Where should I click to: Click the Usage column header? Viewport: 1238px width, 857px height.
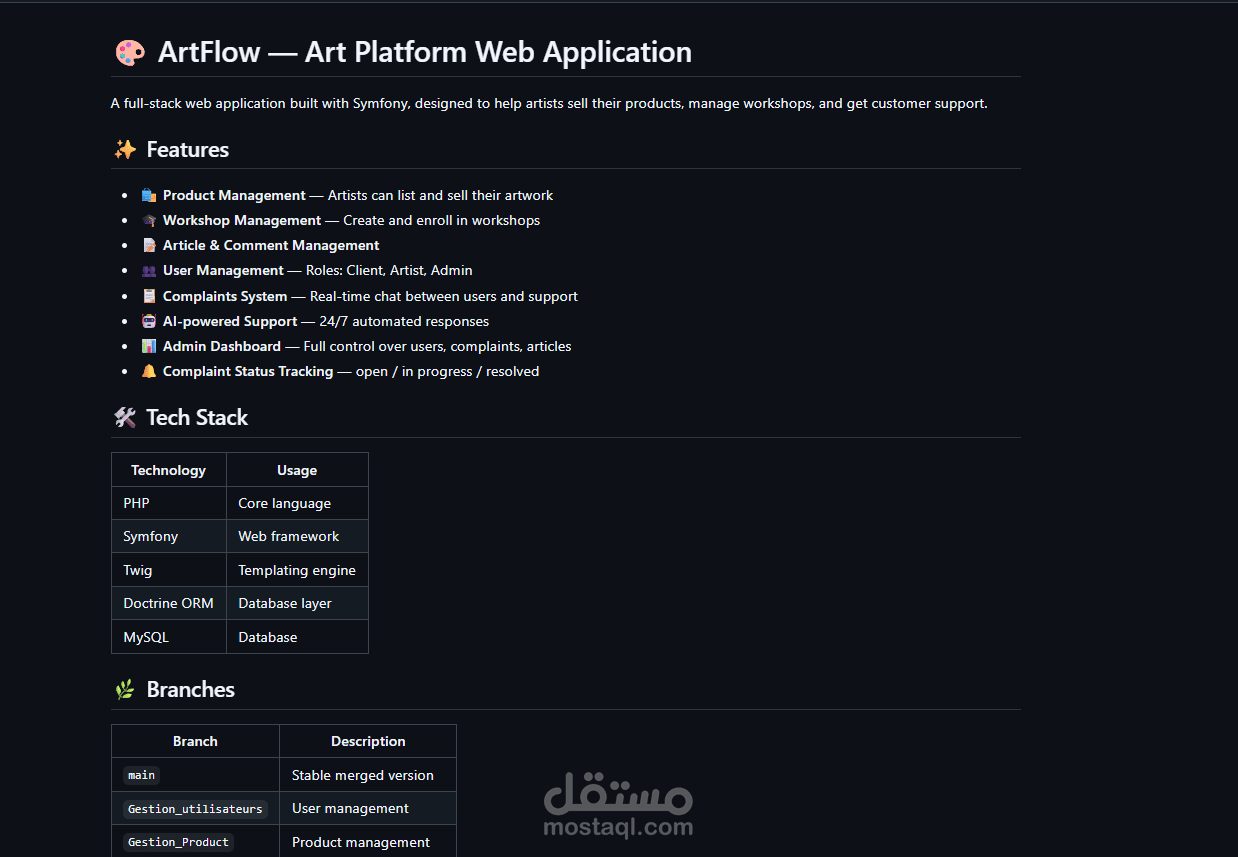point(297,470)
